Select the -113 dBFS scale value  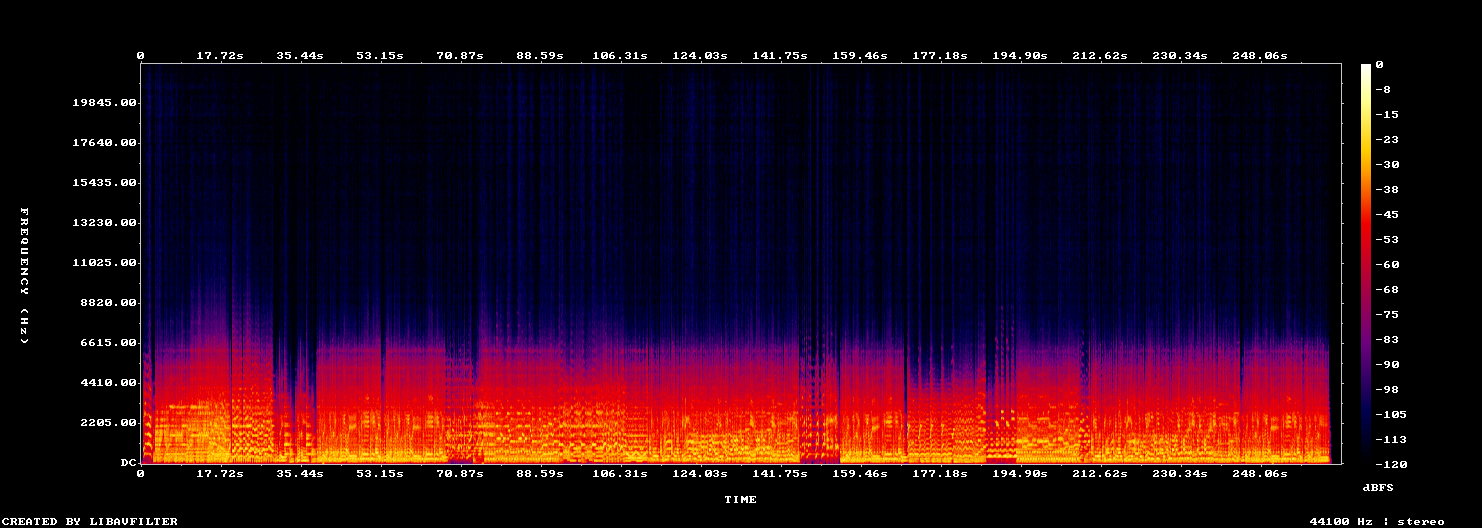coord(1391,440)
